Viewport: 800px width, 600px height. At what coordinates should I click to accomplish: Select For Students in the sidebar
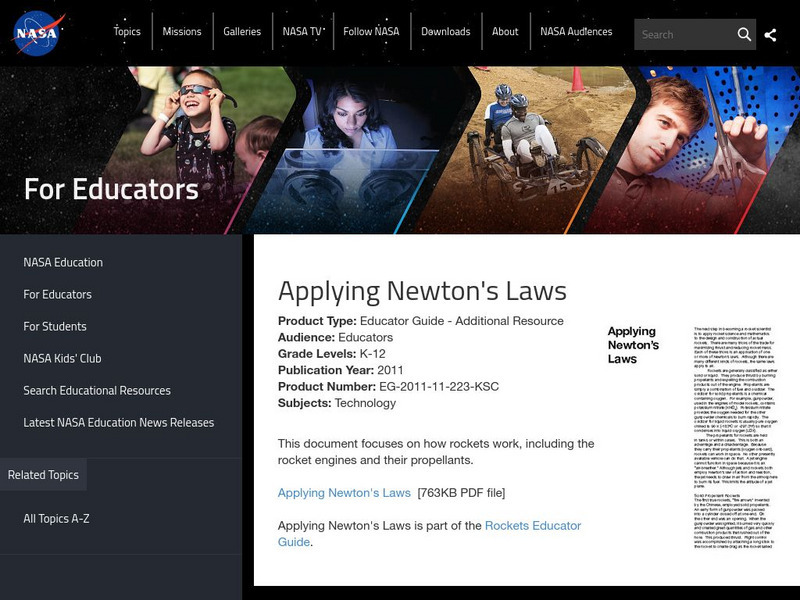pos(55,326)
